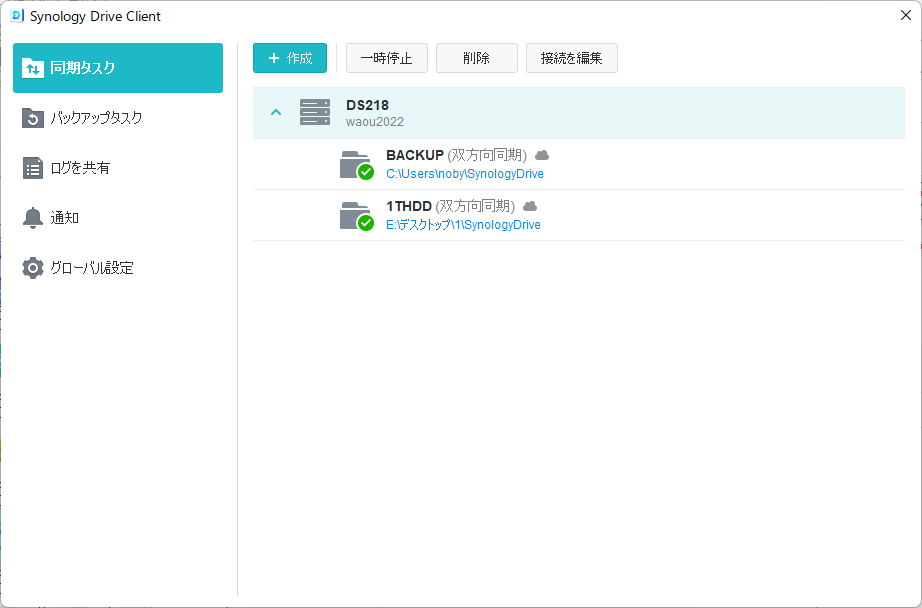
Task: Click the グローバル設定 gear icon
Action: [32, 268]
